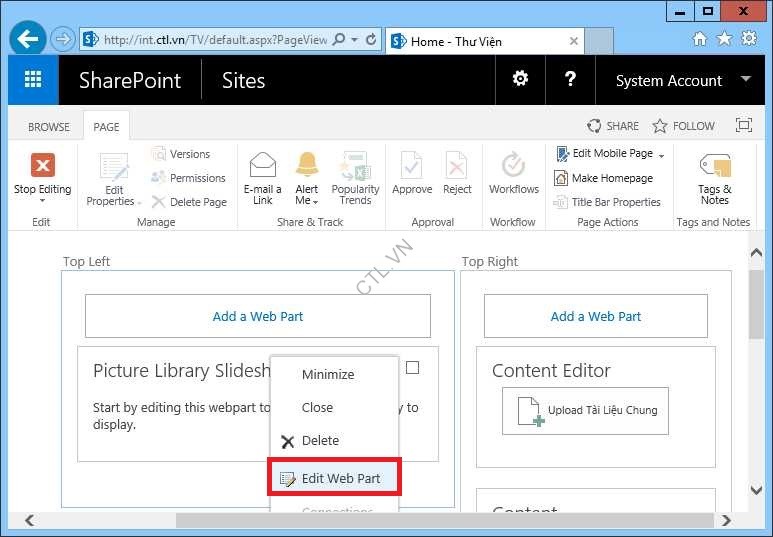Open the settings gear menu

coord(520,80)
